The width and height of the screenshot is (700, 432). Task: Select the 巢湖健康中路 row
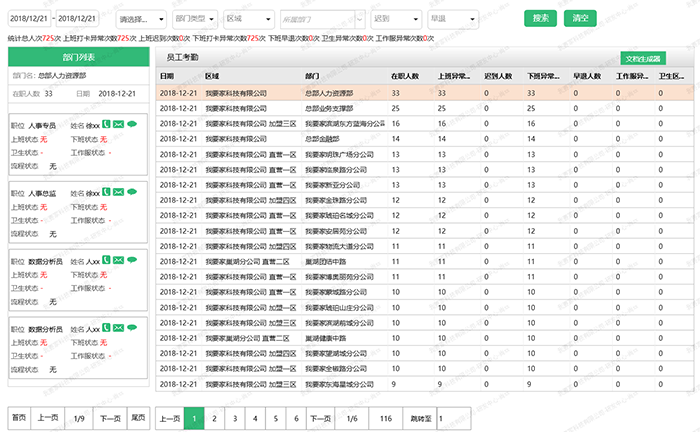(x=425, y=338)
